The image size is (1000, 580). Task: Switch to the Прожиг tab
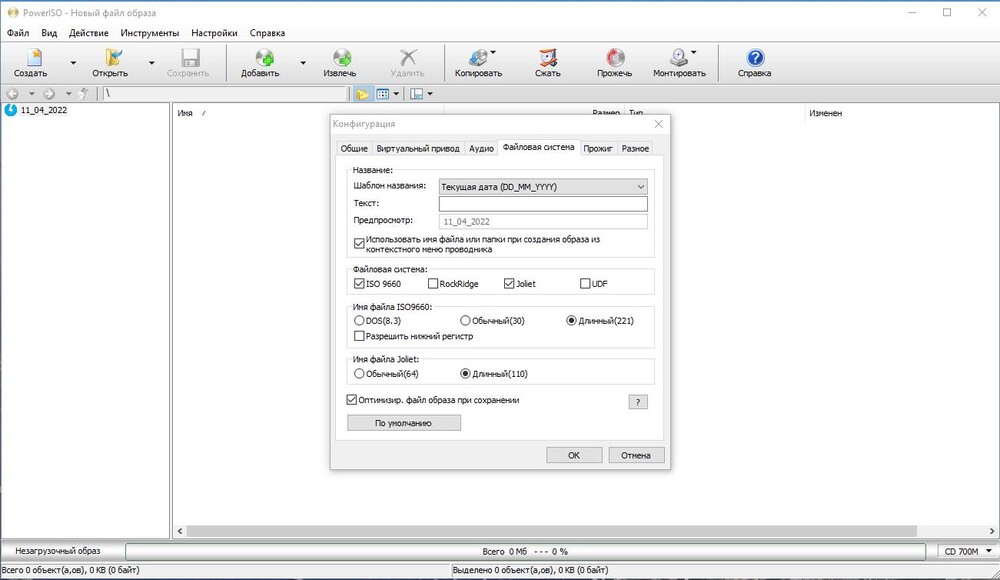pyautogui.click(x=598, y=148)
